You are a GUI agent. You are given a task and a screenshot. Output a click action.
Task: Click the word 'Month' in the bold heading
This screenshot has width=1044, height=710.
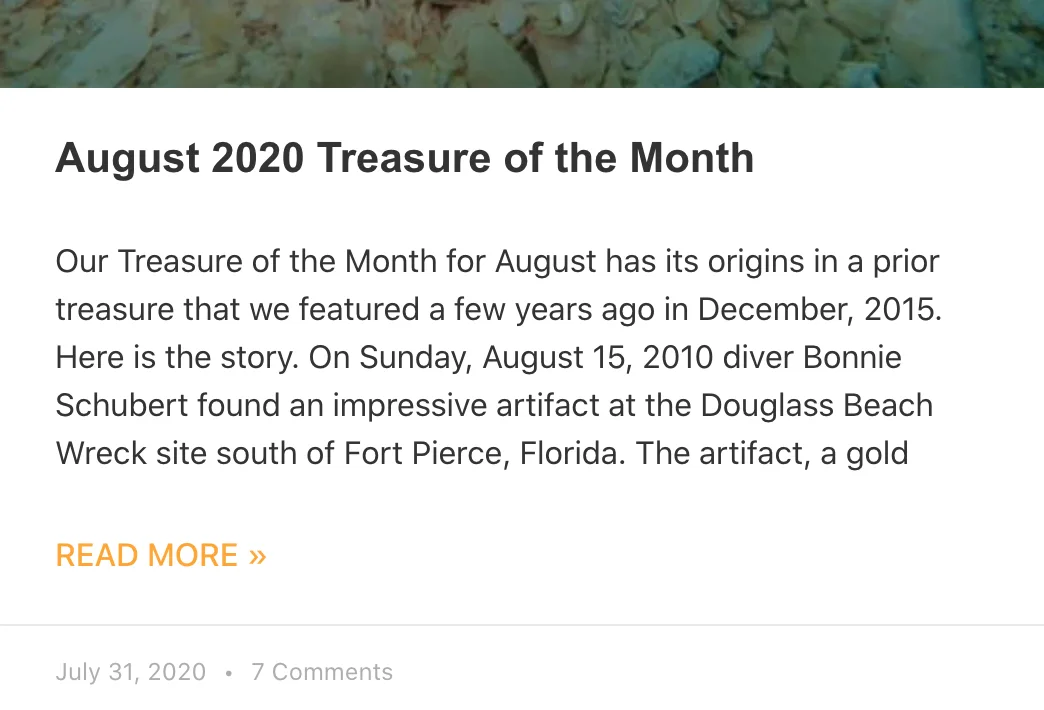point(692,159)
